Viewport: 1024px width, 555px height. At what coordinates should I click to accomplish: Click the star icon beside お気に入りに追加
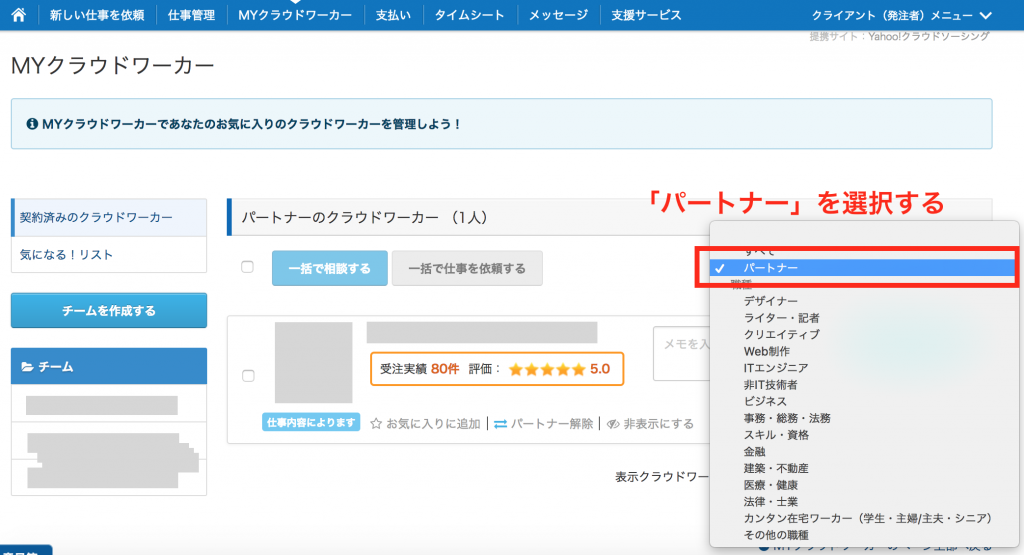[377, 423]
